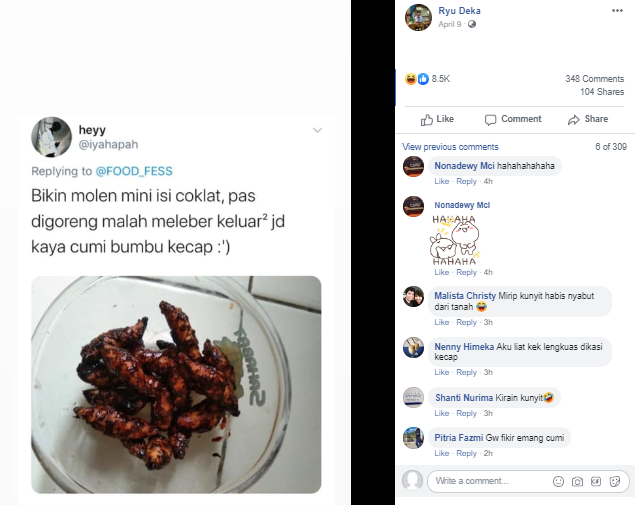Open post options three-dot menu
The width and height of the screenshot is (635, 505).
point(617,11)
